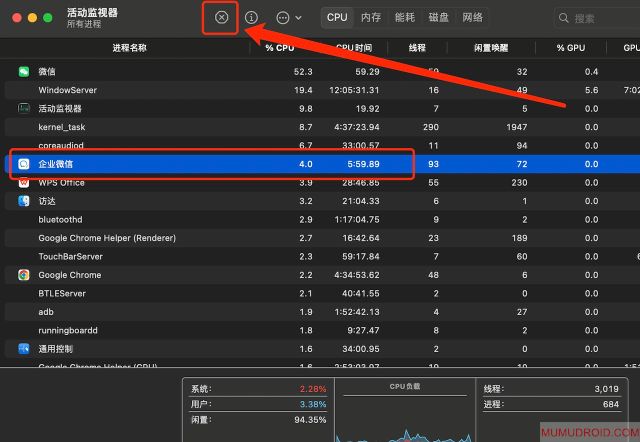Click the 企业微信 app icon

pos(24,164)
